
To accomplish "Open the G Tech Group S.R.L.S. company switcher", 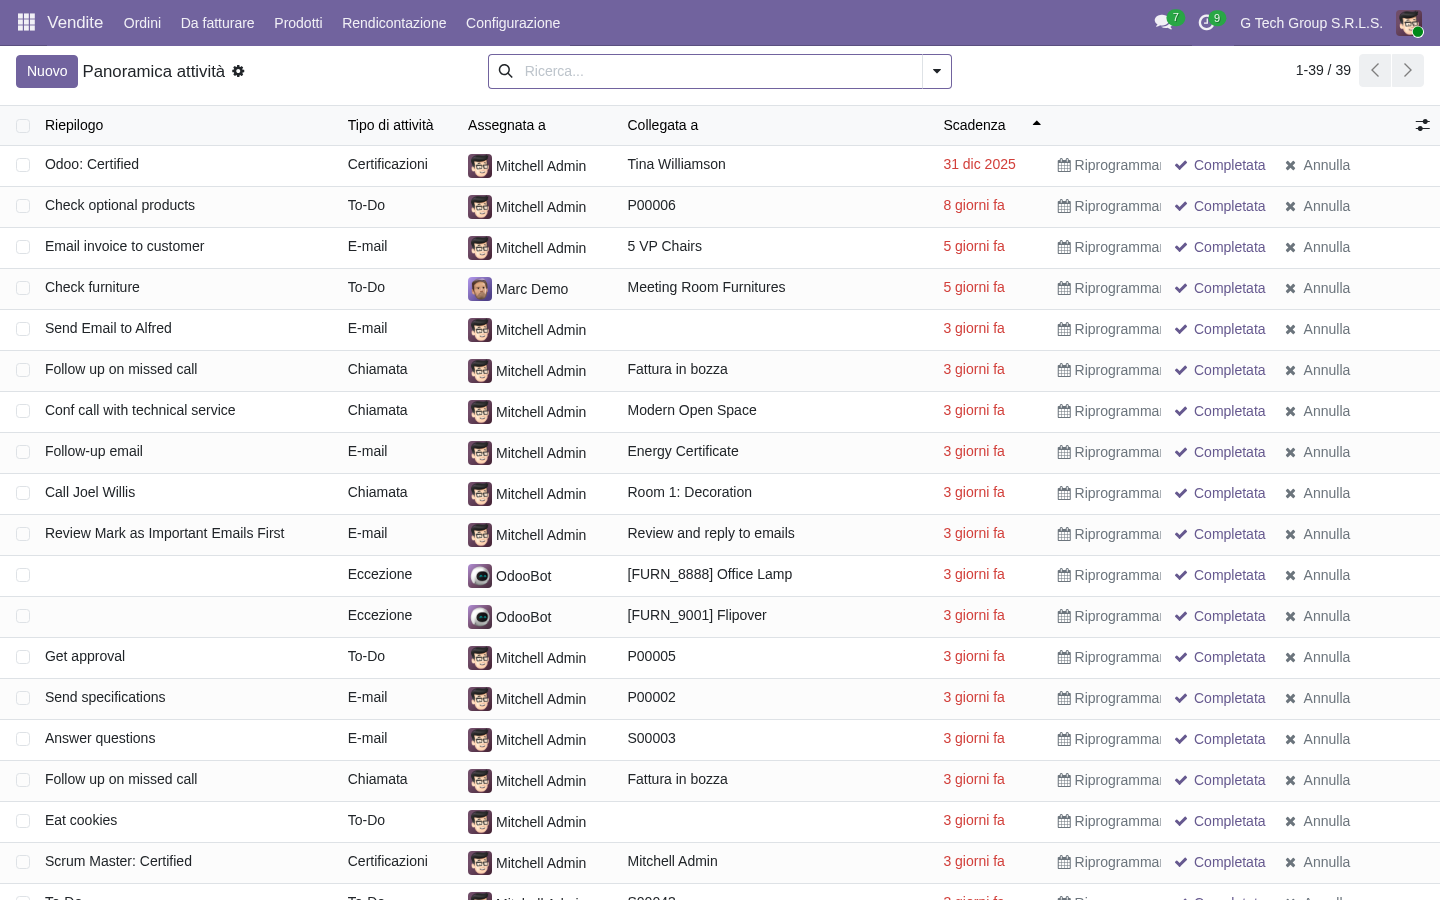I will point(1311,23).
